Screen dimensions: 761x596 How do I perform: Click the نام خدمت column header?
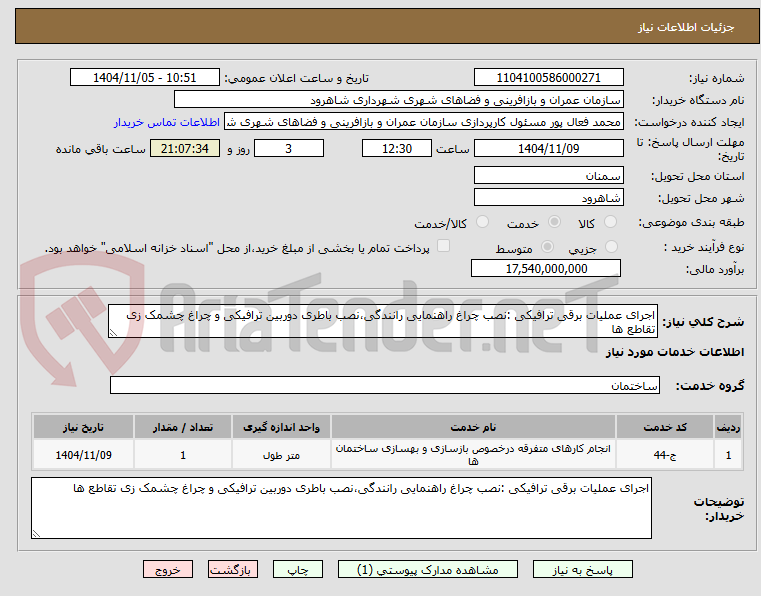[x=473, y=427]
